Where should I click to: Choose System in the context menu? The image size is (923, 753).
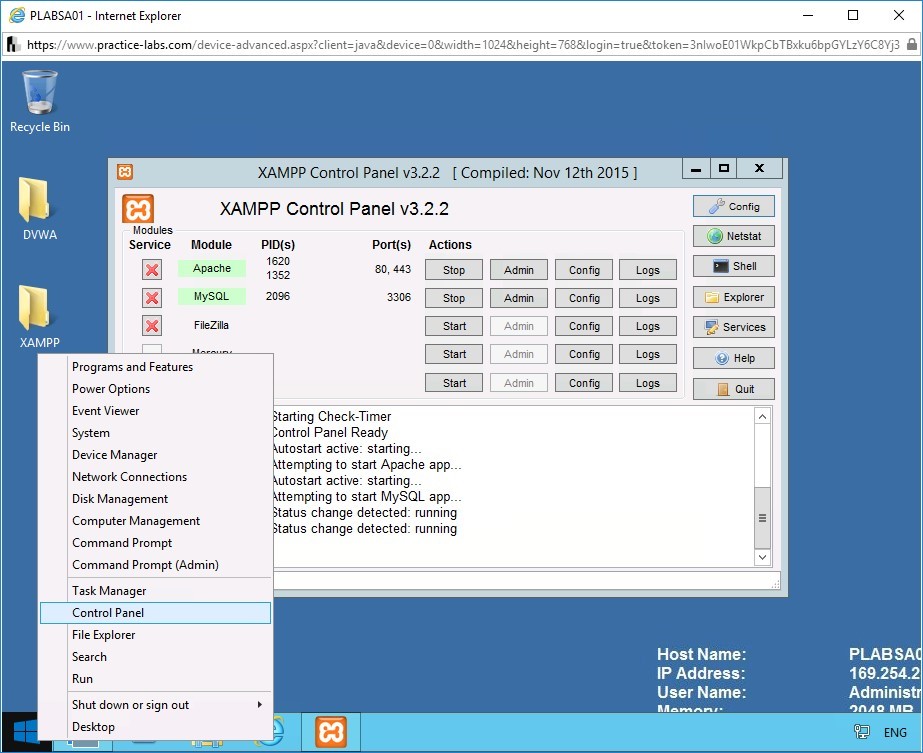point(155,433)
